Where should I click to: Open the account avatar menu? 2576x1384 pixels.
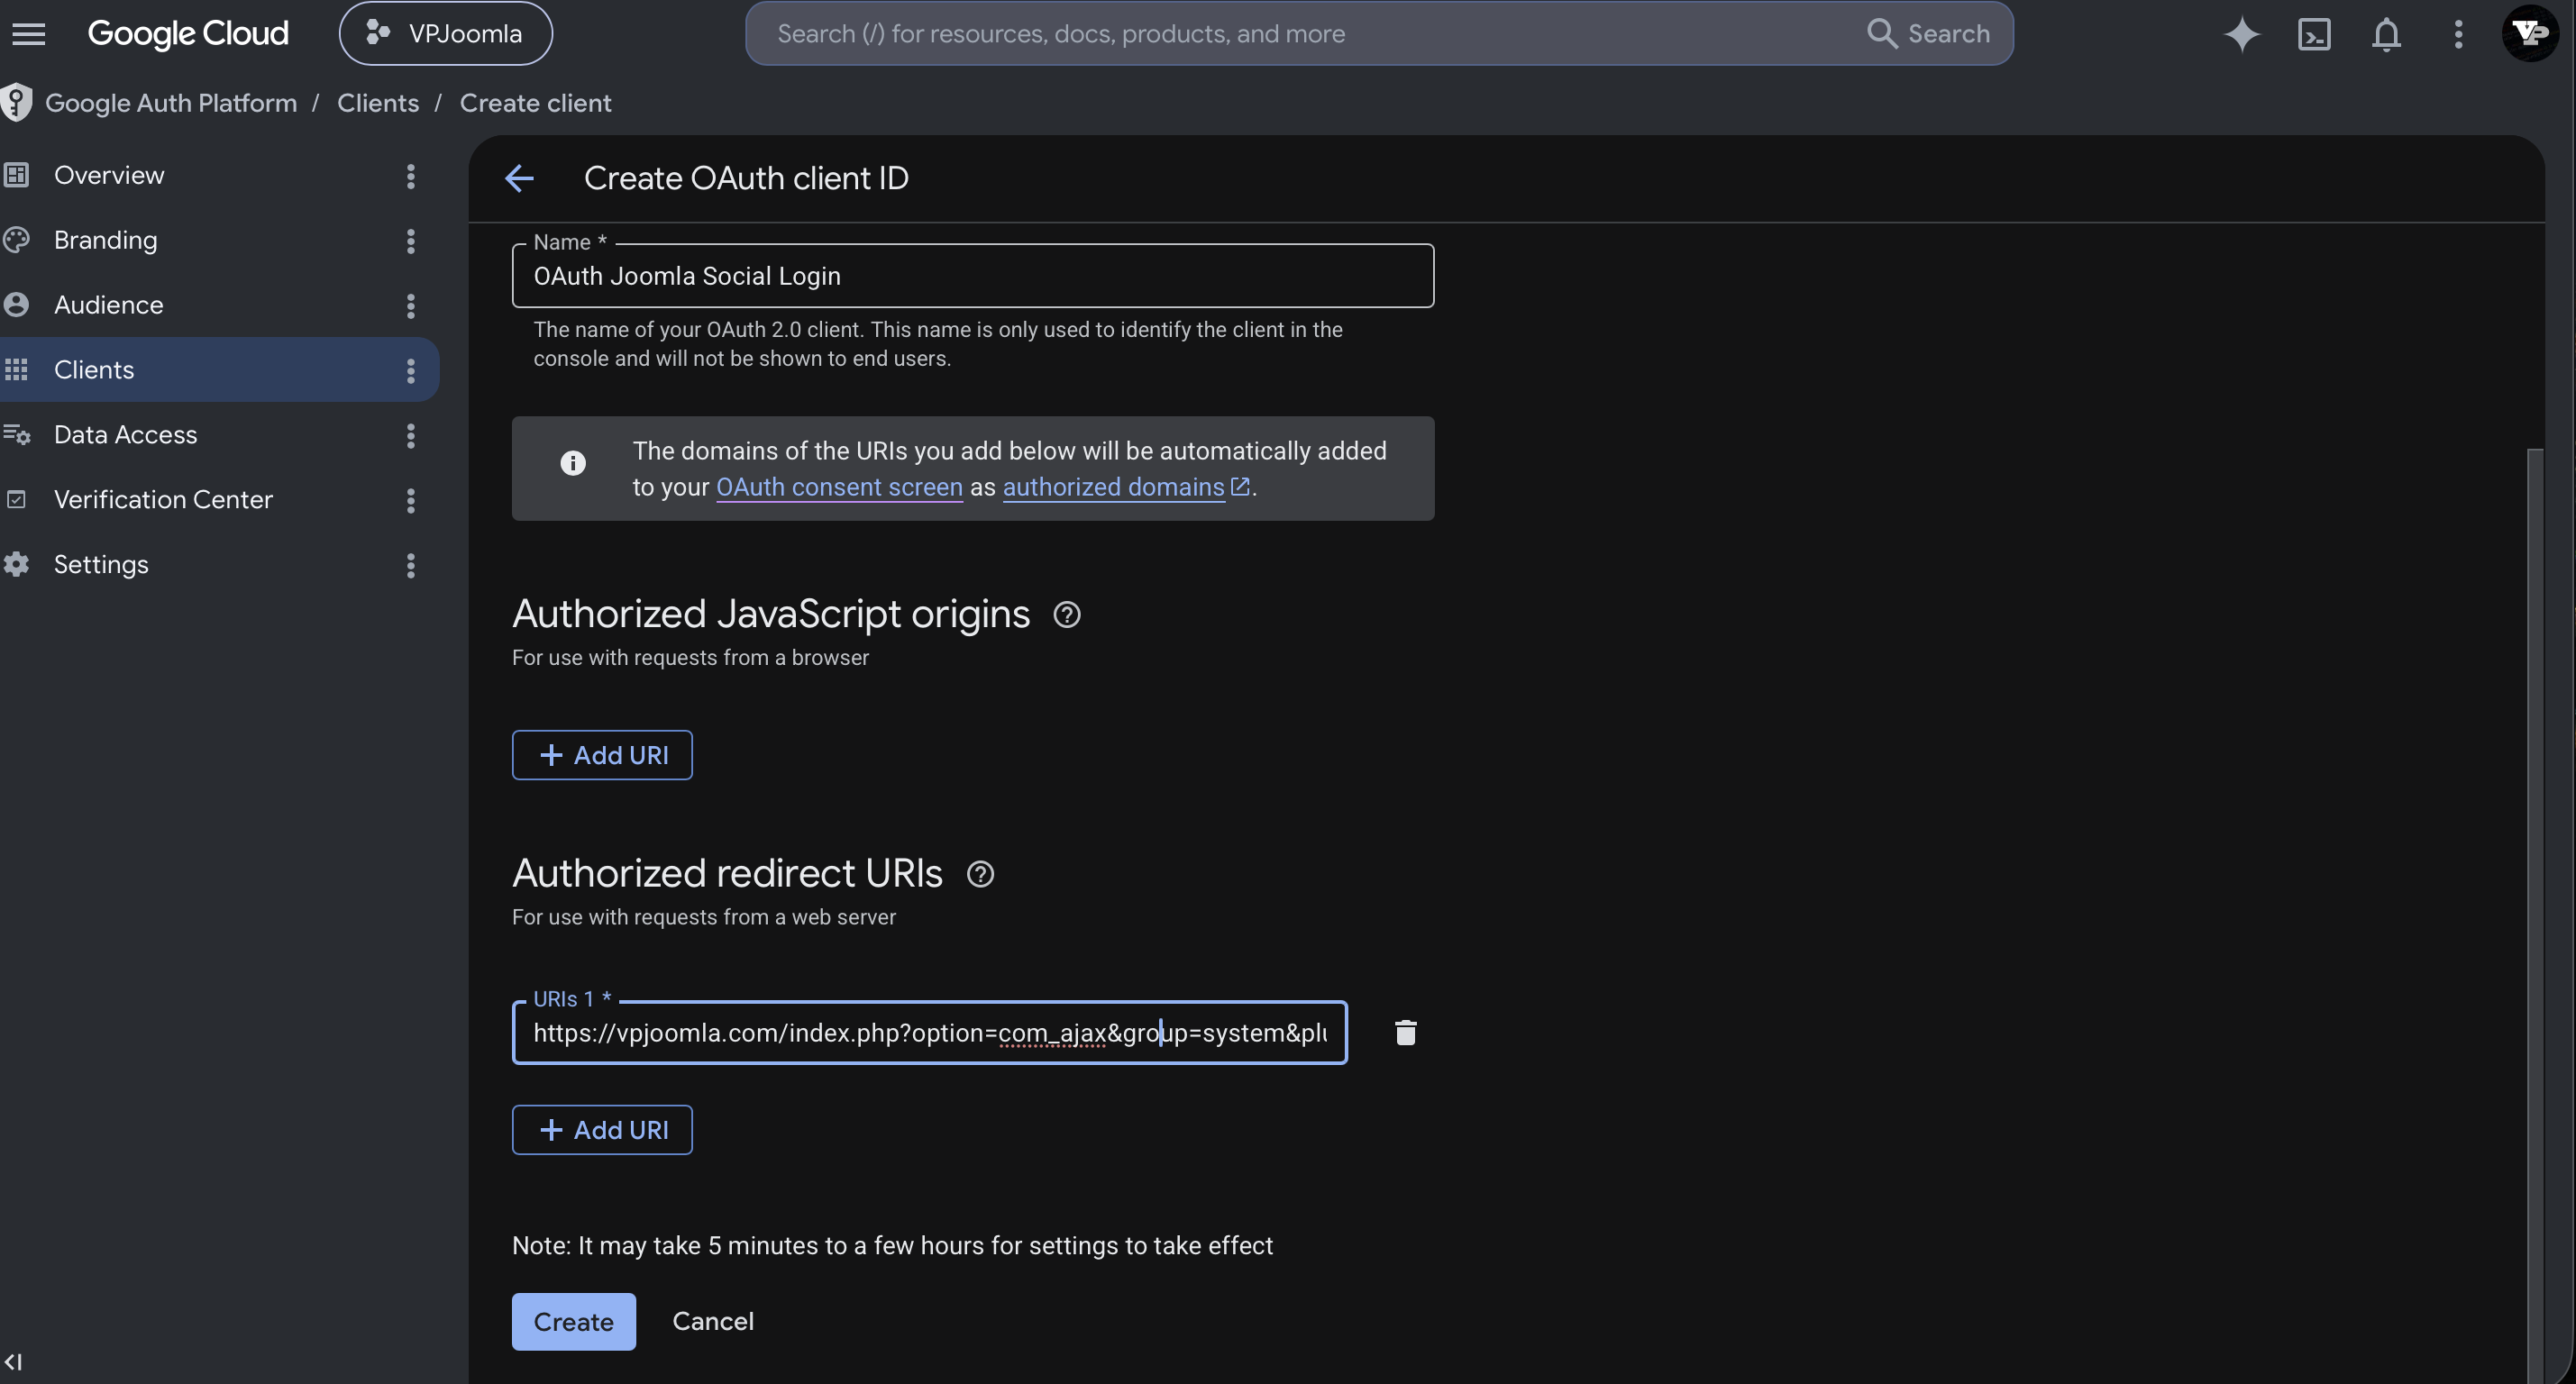2529,33
